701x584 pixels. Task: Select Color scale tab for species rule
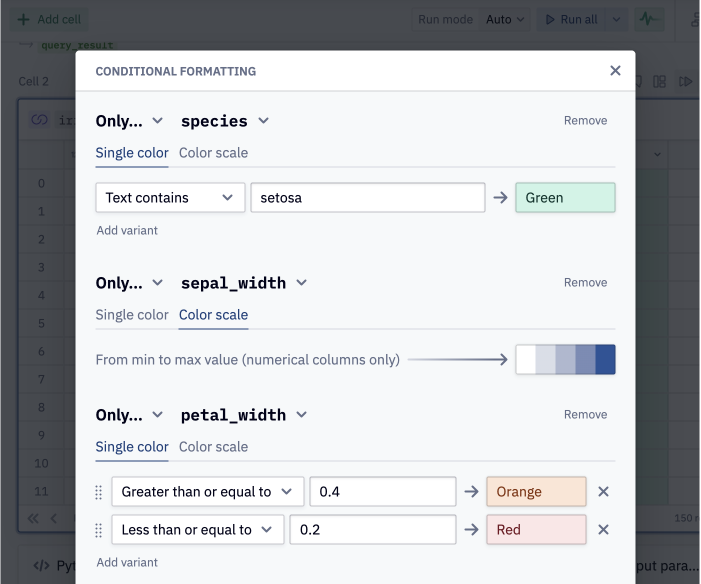coord(213,153)
